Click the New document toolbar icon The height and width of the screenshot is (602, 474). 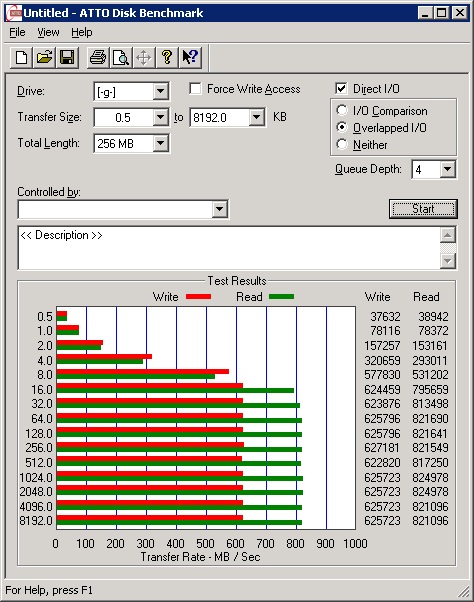[21, 58]
